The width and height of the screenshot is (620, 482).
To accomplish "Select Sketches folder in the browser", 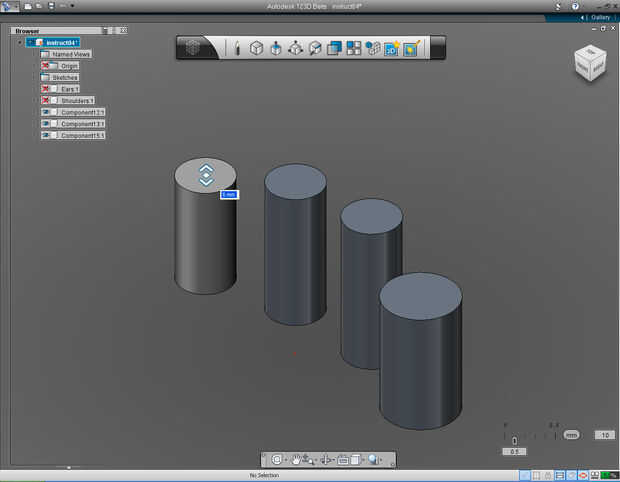I will [x=64, y=77].
